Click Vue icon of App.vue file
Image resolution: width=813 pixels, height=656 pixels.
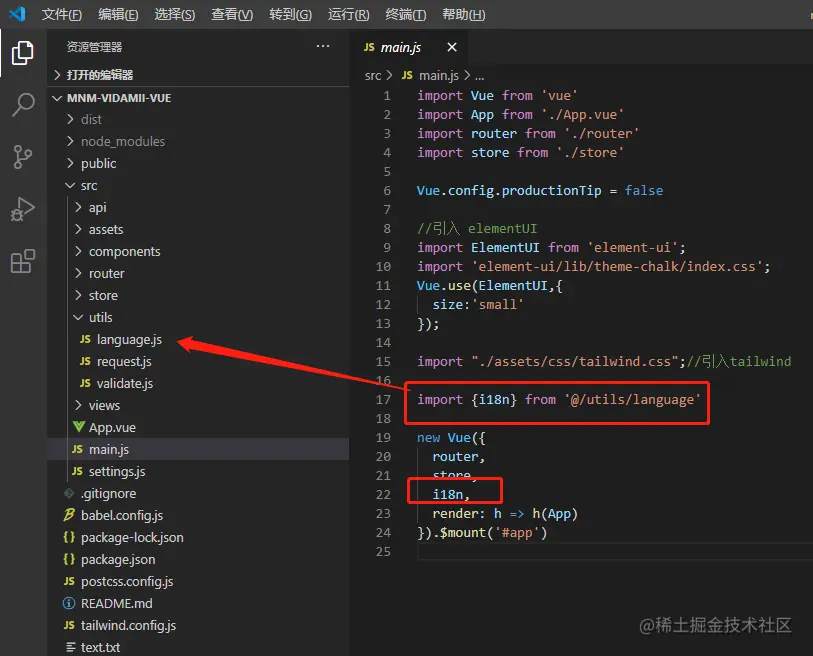[x=79, y=427]
